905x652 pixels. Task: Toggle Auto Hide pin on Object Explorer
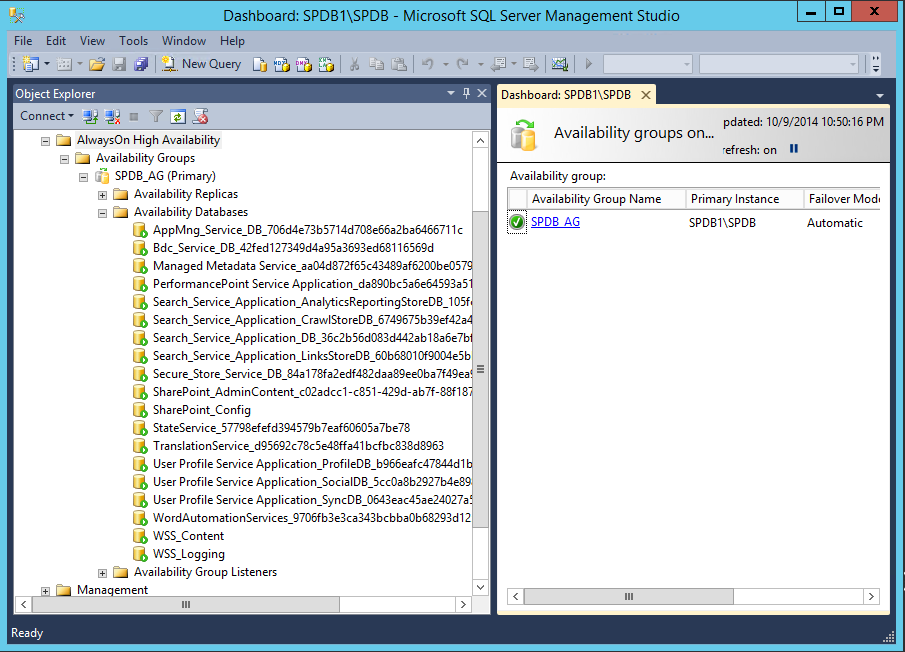point(466,93)
